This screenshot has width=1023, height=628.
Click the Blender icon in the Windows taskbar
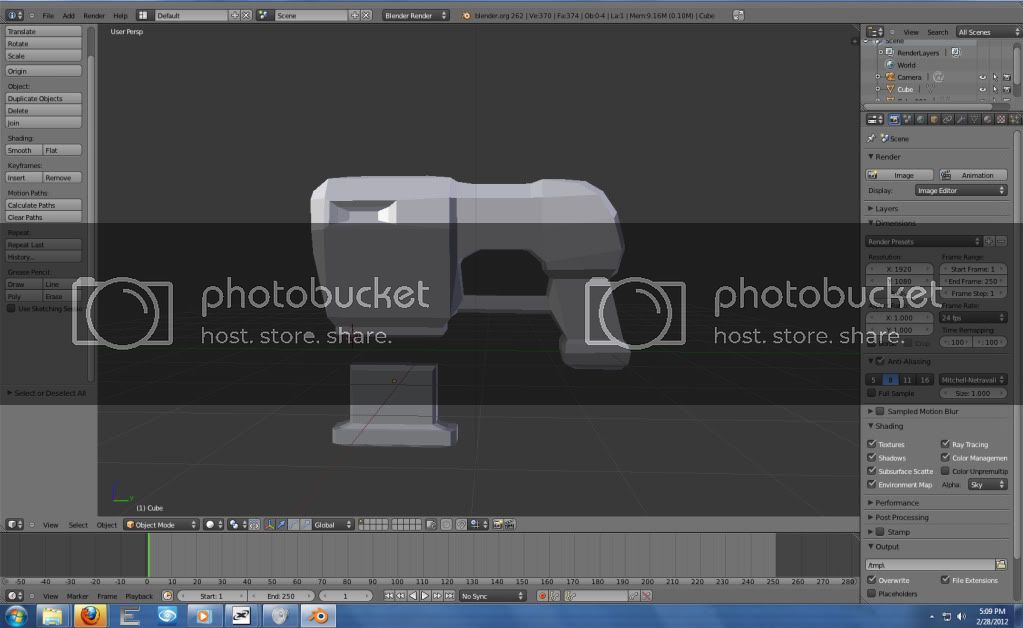click(x=319, y=614)
